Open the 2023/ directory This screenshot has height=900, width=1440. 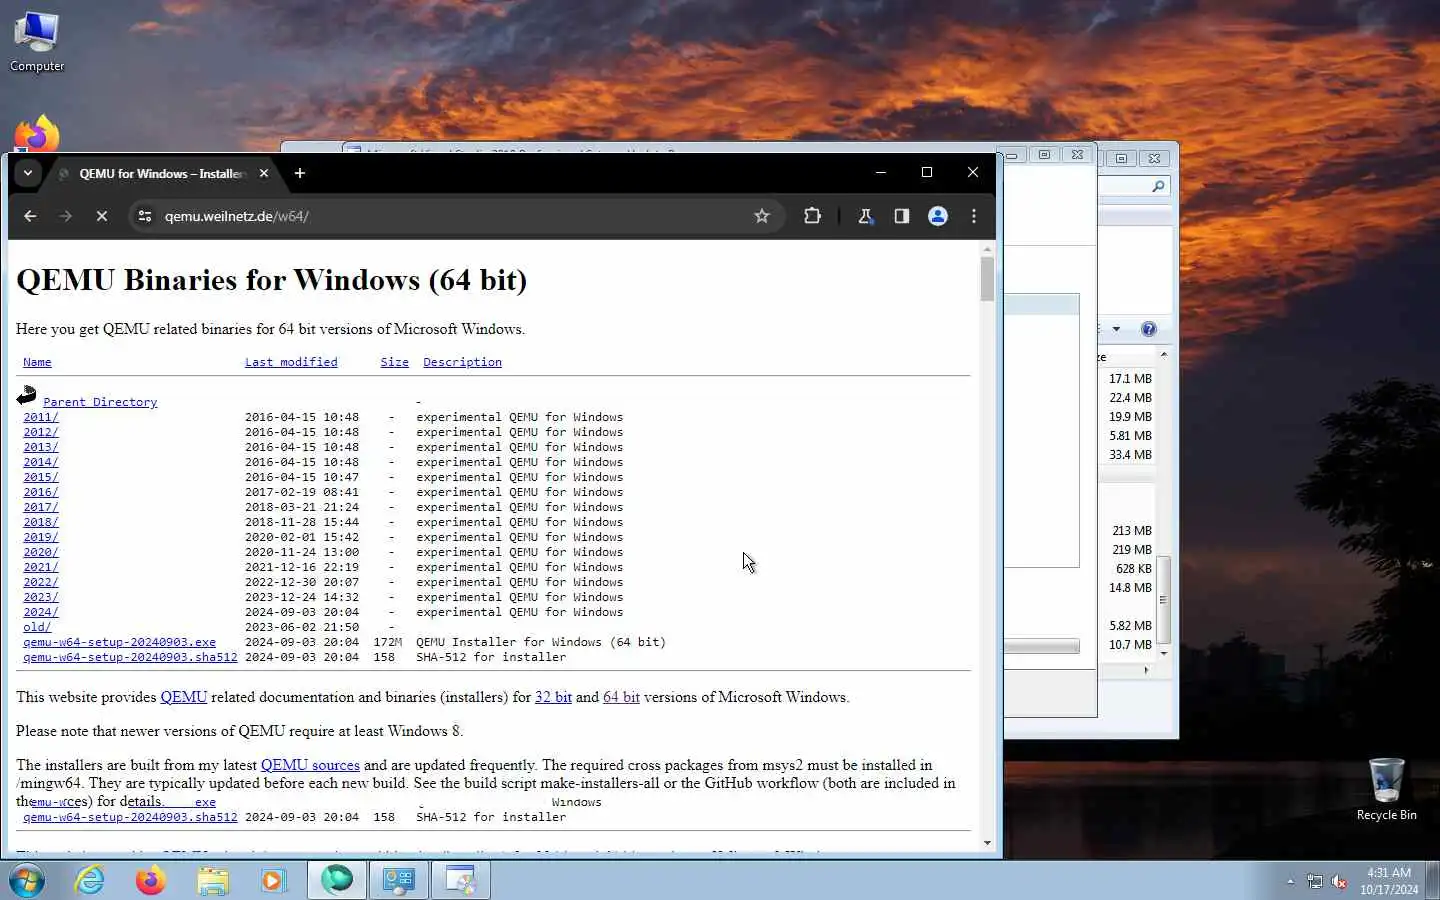pos(41,597)
